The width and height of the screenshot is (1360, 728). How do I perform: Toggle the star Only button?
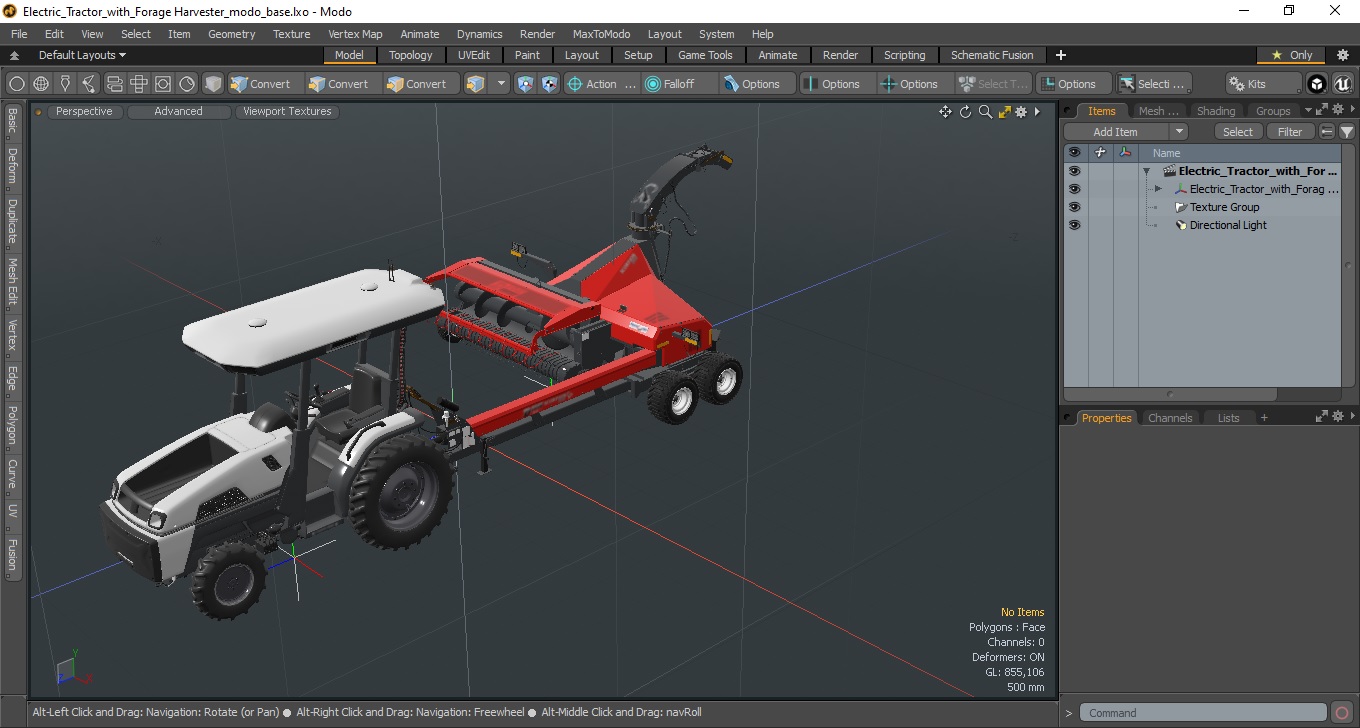(1292, 55)
